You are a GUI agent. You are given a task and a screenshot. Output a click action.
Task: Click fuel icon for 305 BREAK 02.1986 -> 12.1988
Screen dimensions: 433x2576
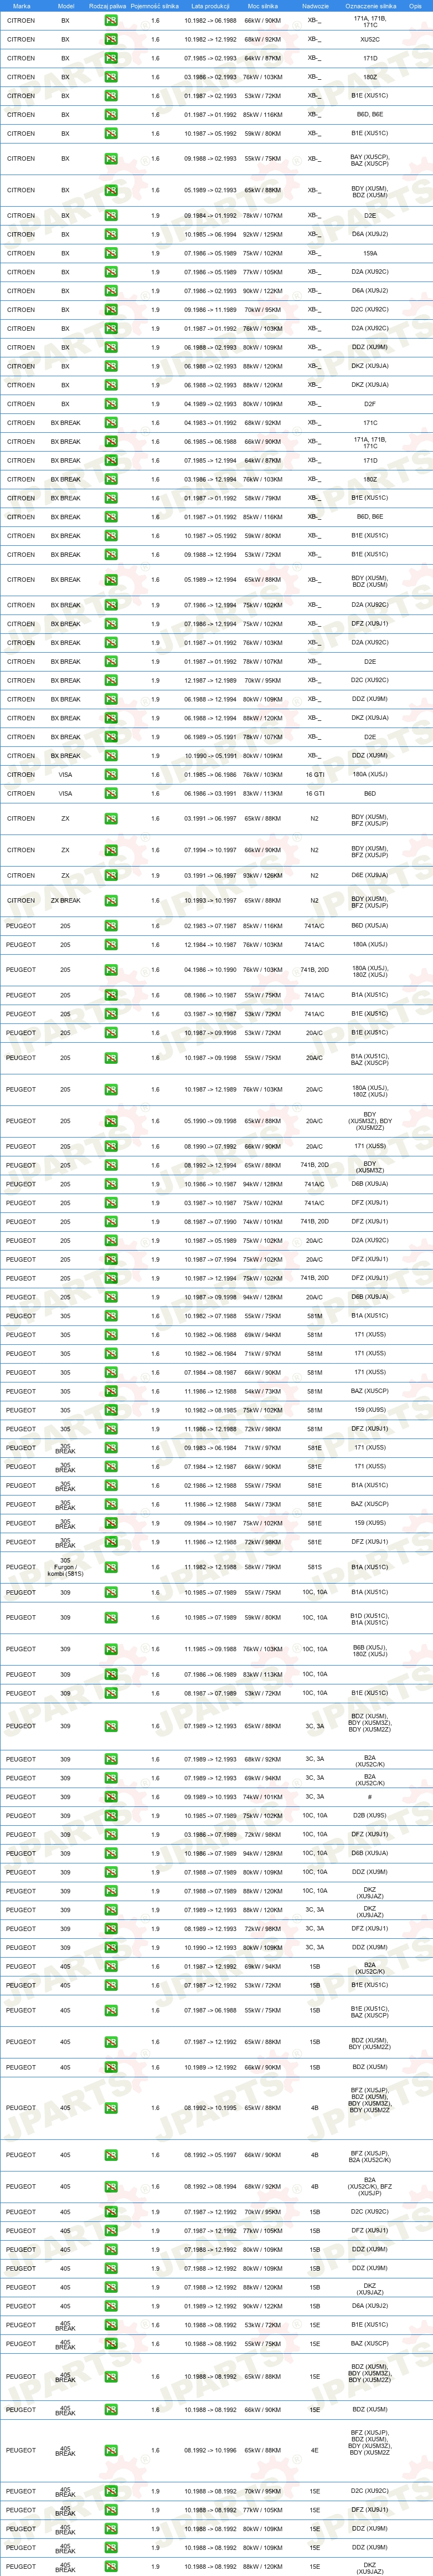[111, 1486]
